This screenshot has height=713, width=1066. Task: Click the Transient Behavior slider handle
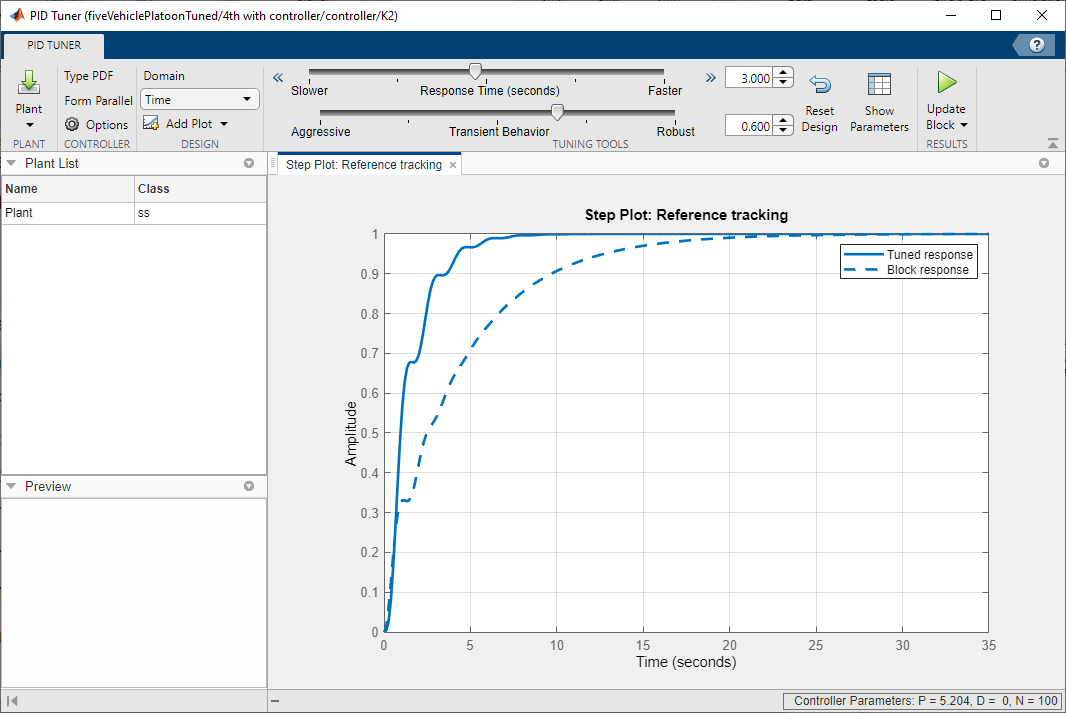coord(557,113)
